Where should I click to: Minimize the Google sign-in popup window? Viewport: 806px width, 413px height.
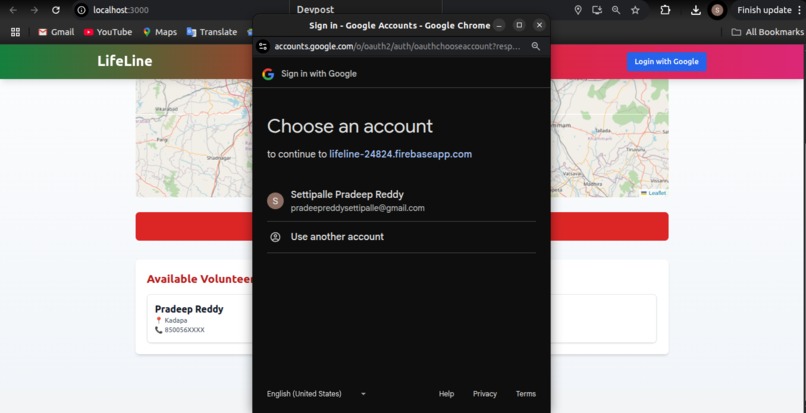[499, 25]
